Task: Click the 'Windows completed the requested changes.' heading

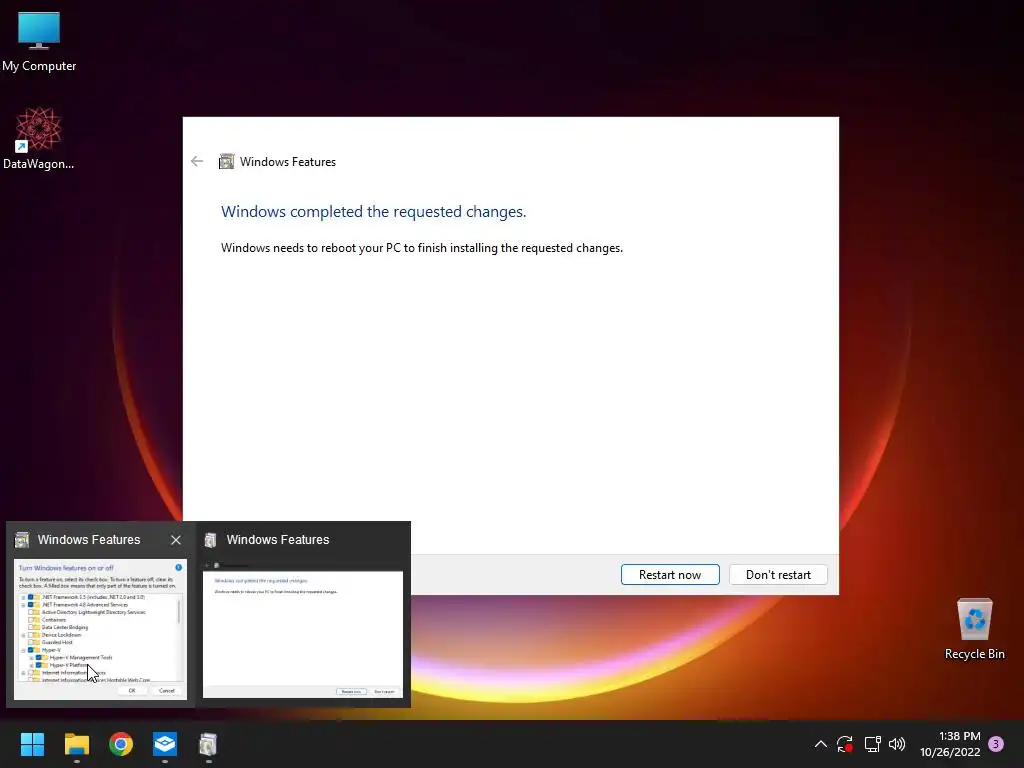Action: point(374,212)
